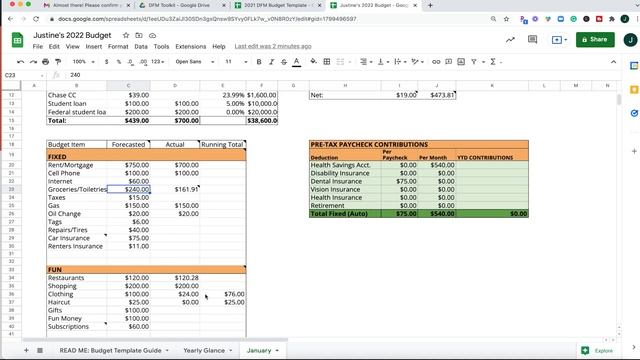Format selected cells as percent
The width and height of the screenshot is (640, 360).
pos(119,62)
